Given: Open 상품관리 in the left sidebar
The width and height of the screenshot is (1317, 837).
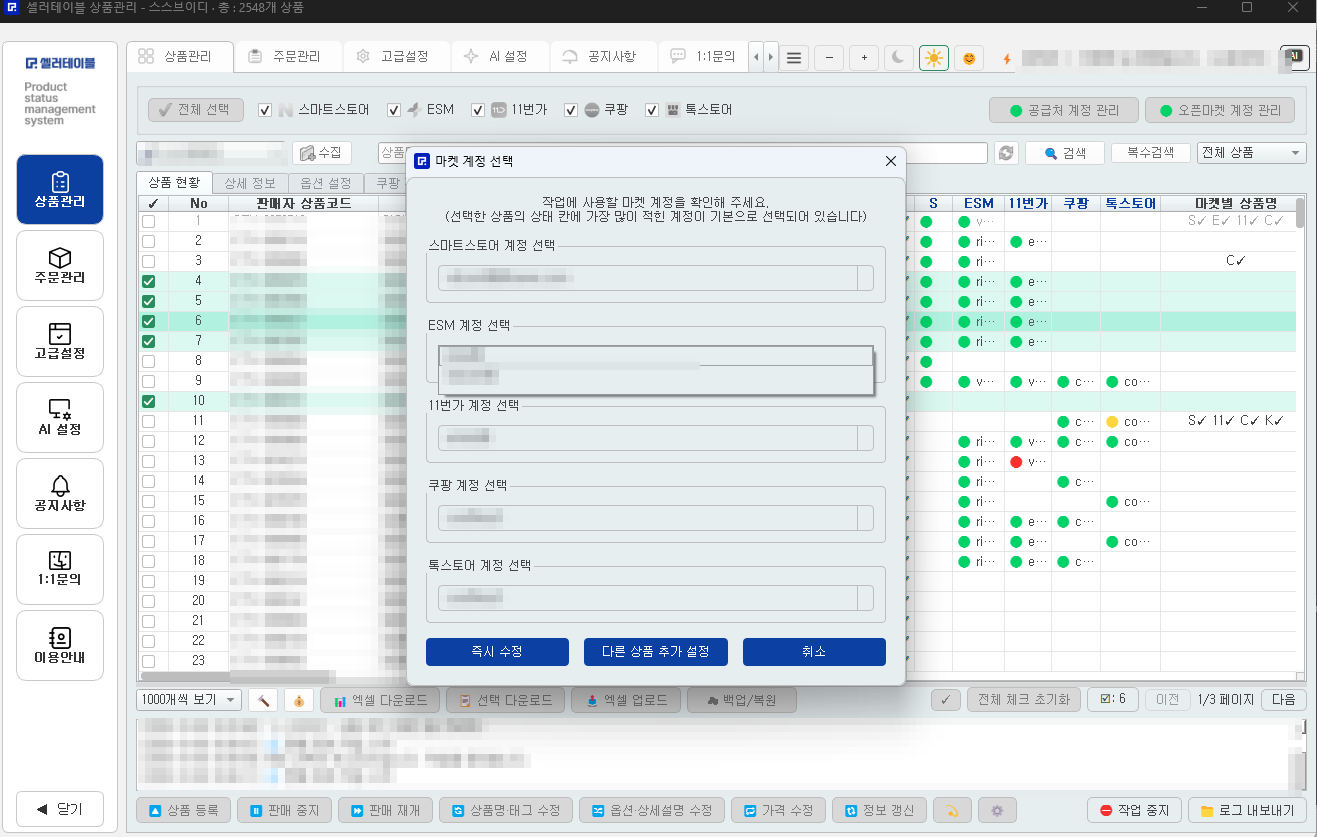Looking at the screenshot, I should tap(60, 189).
